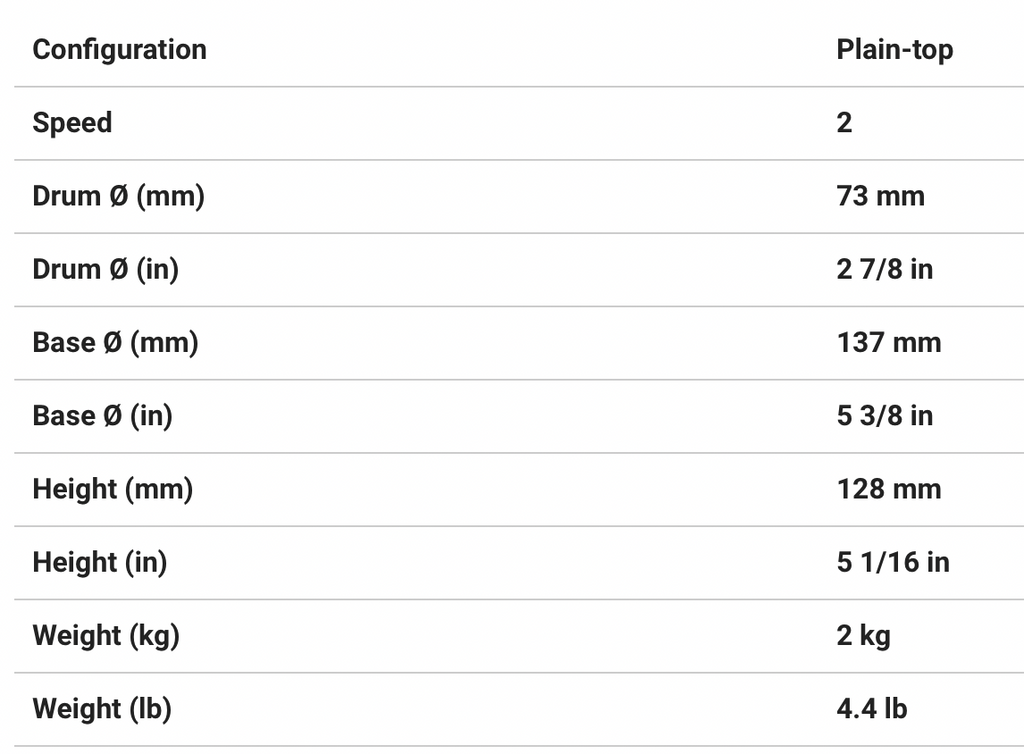Viewport: 1024px width, 754px height.
Task: Select the 73 mm drum value
Action: (x=880, y=196)
